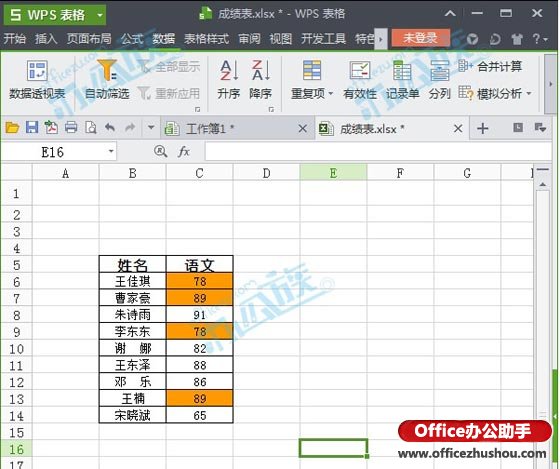Click the Name Box showing E16
Screen dimensions: 560x469
(54, 152)
